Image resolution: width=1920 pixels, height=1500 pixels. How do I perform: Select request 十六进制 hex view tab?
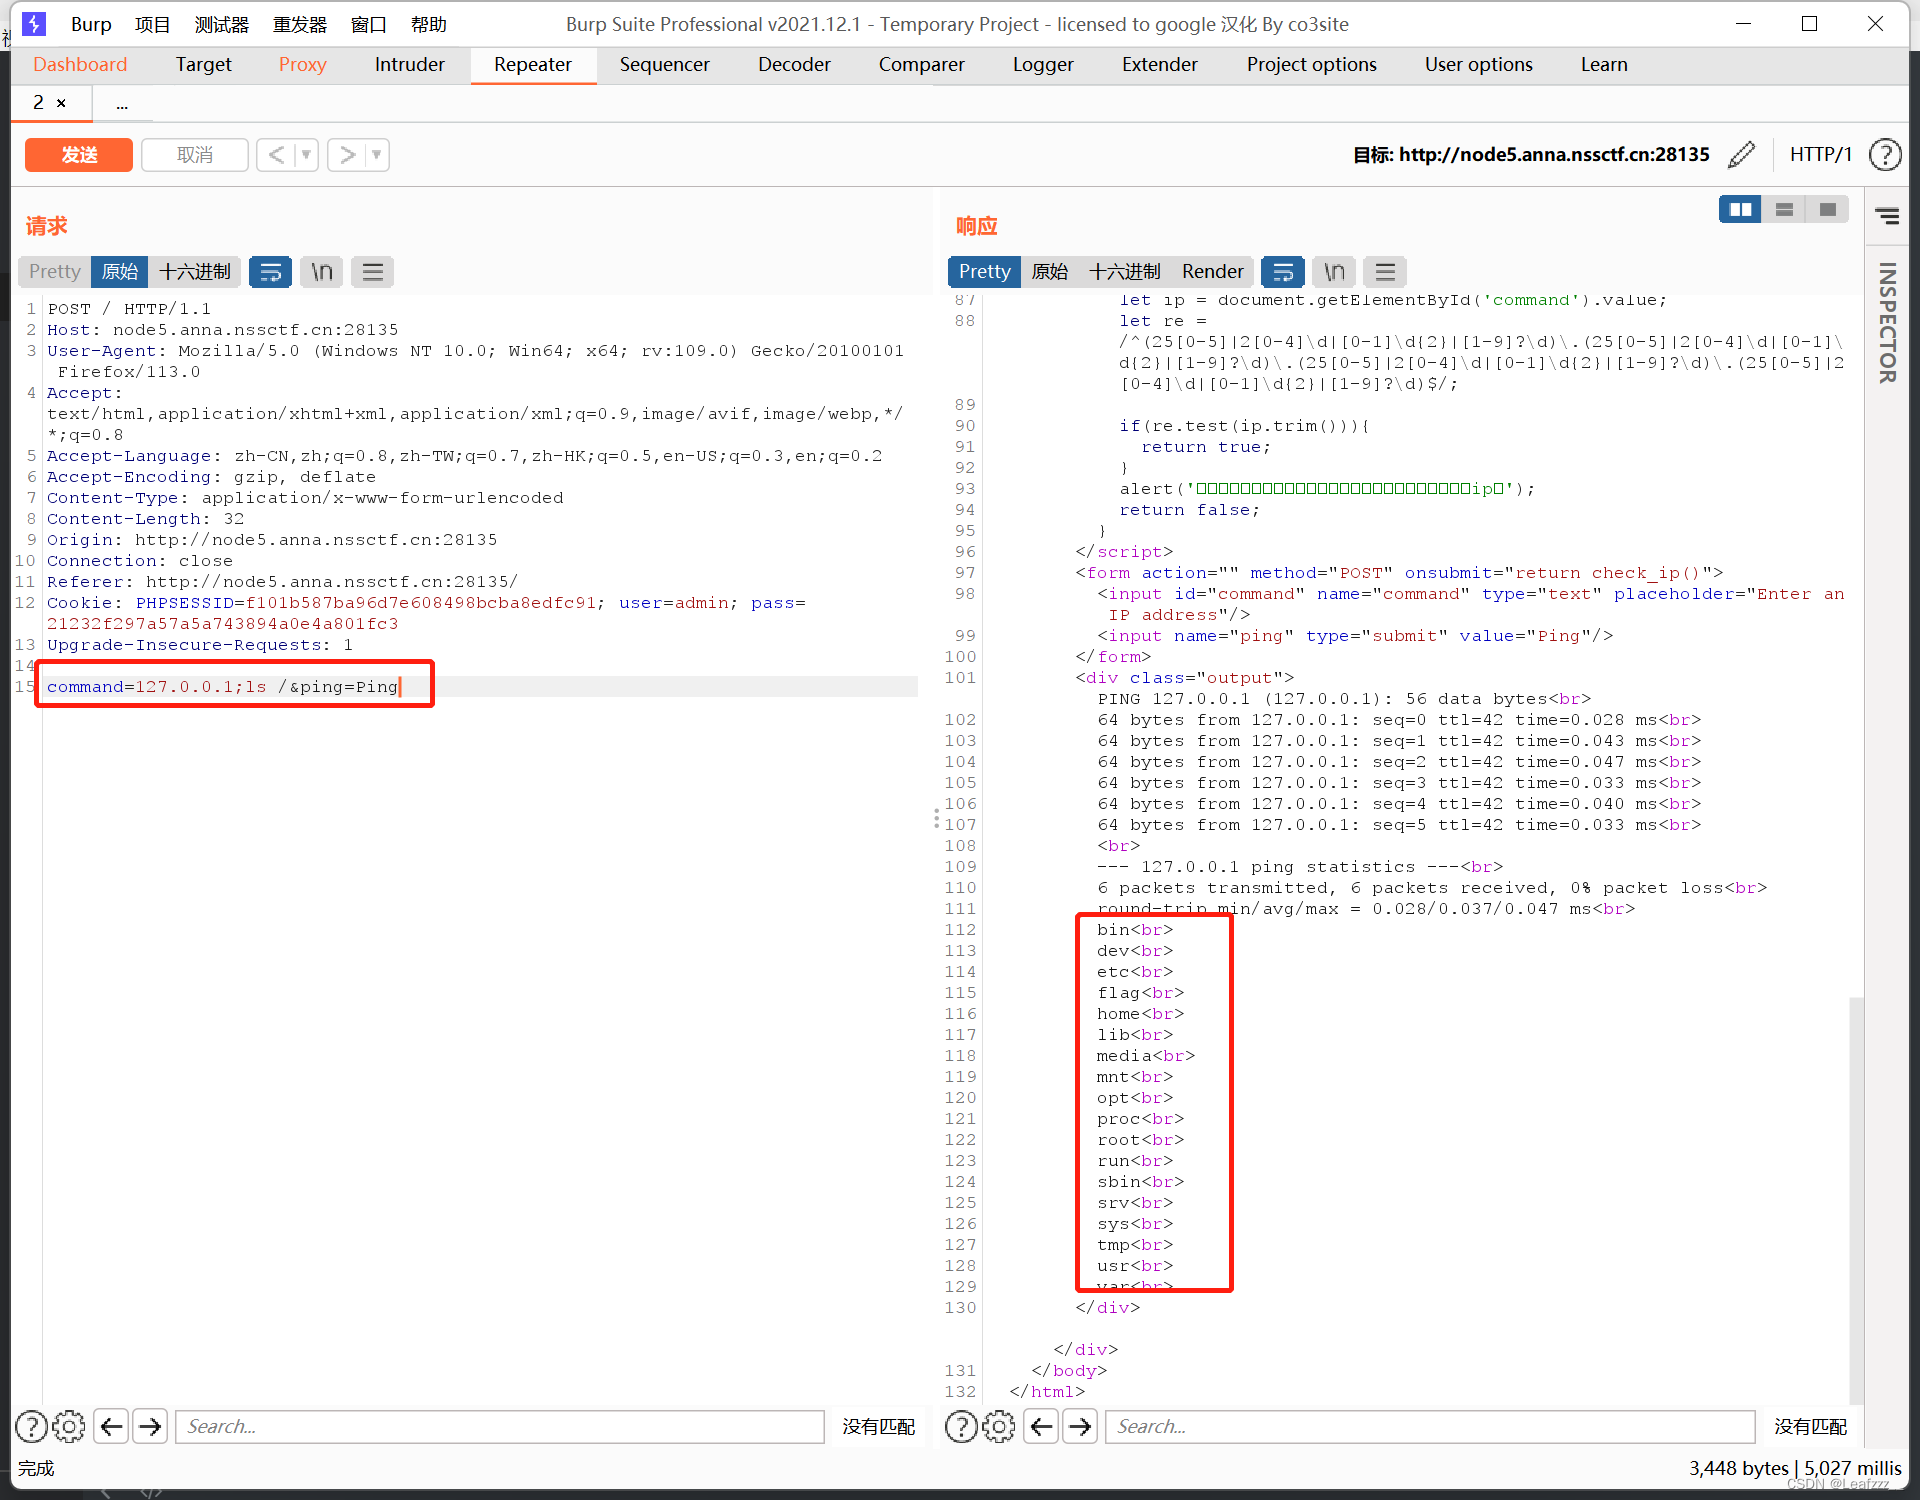195,272
